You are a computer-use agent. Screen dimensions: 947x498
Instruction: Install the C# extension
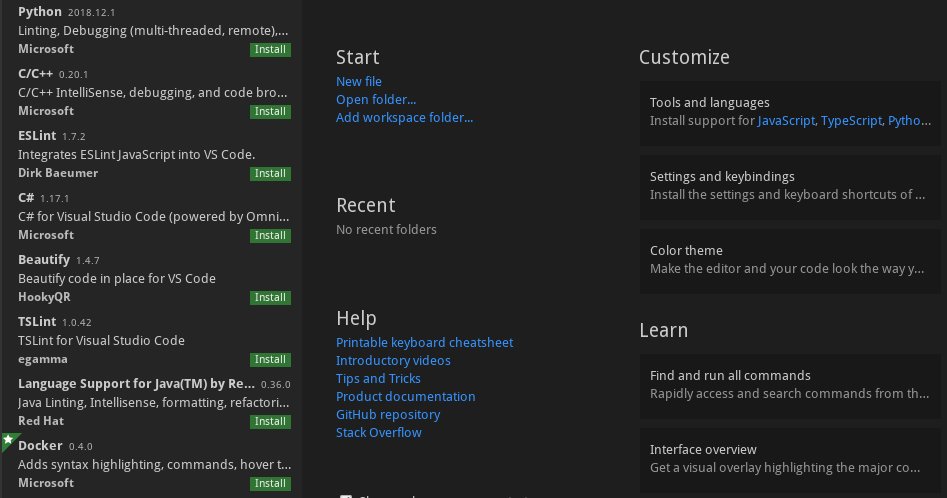270,235
